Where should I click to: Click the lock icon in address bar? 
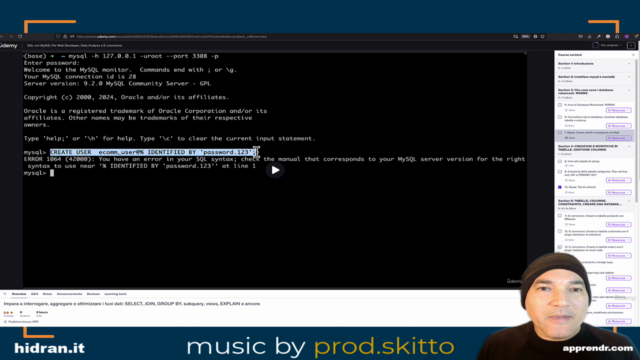(x=65, y=36)
